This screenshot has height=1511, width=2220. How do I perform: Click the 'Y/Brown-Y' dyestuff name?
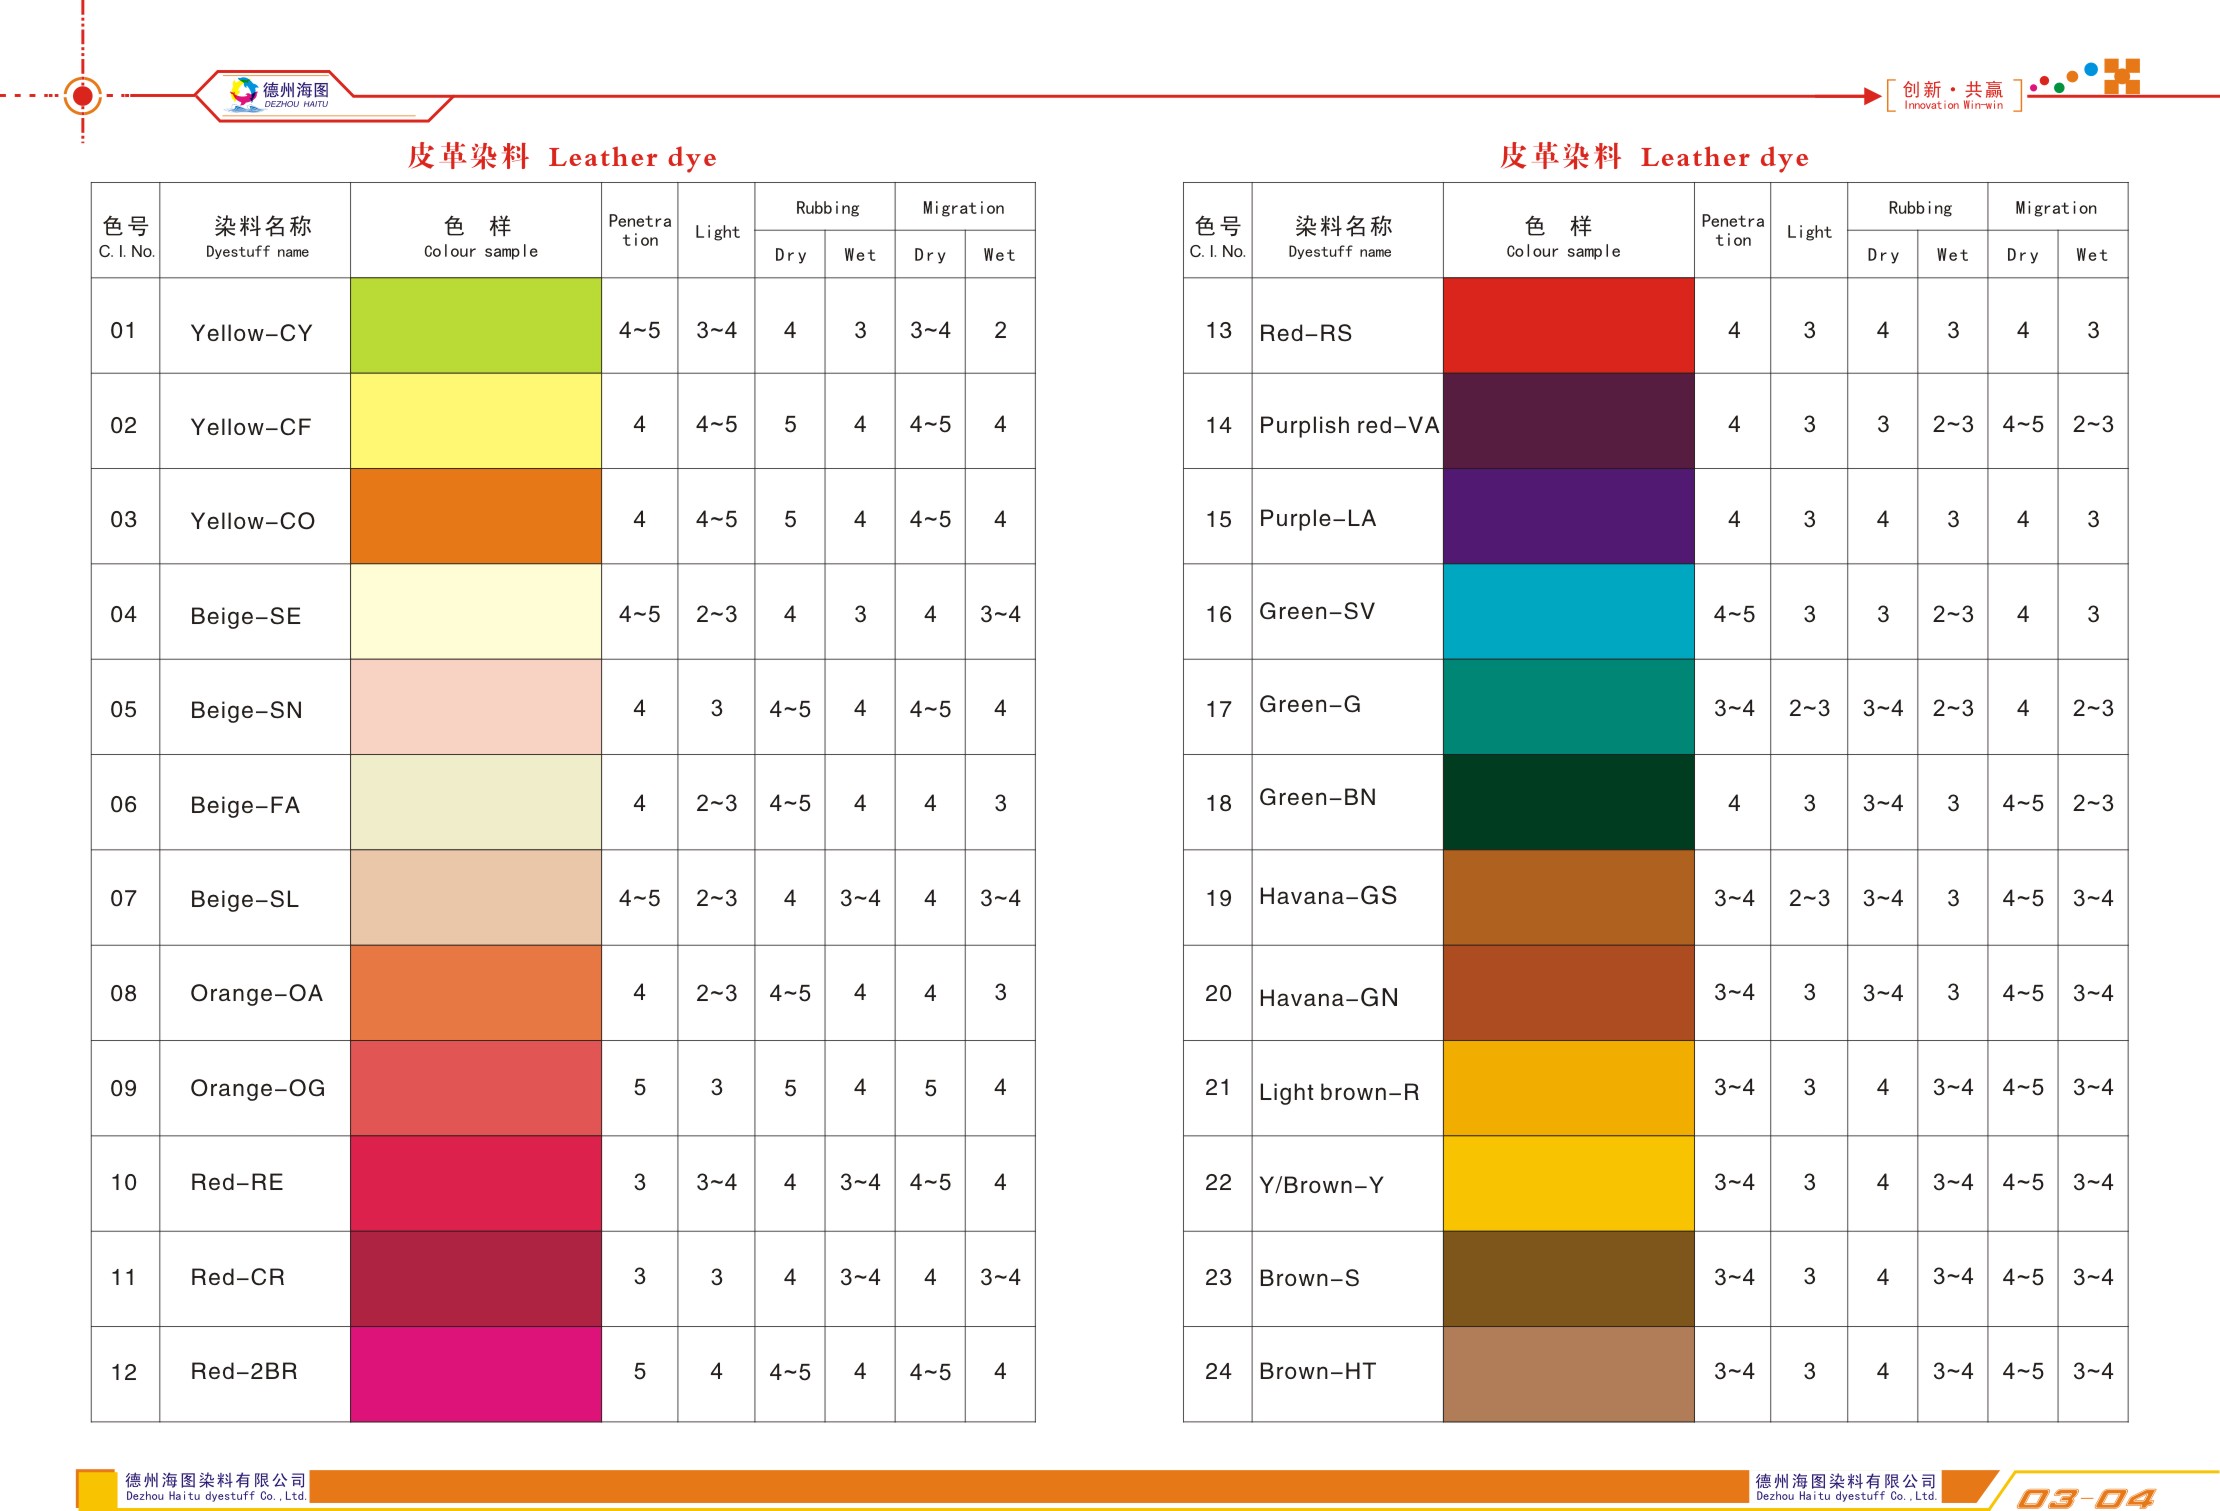1321,1185
